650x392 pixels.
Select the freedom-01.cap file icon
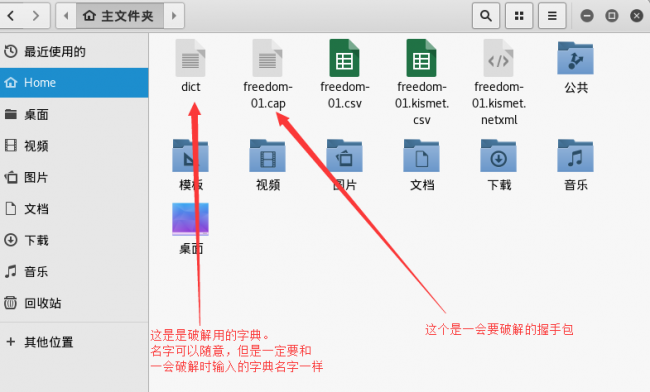tap(267, 58)
